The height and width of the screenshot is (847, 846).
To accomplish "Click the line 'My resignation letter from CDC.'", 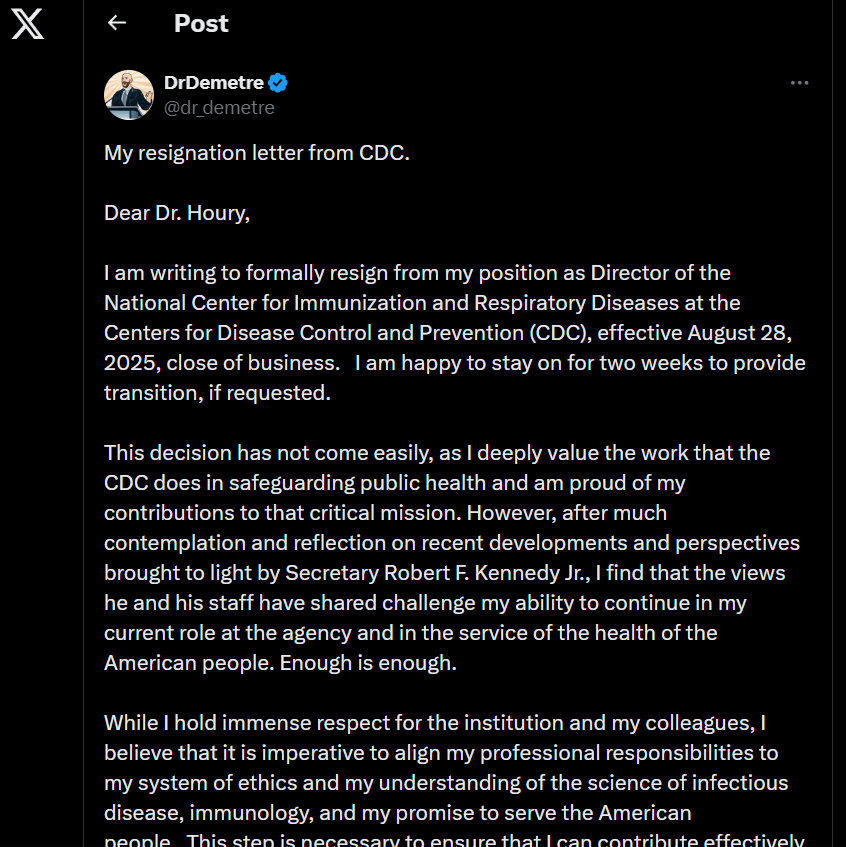I will (x=257, y=153).
